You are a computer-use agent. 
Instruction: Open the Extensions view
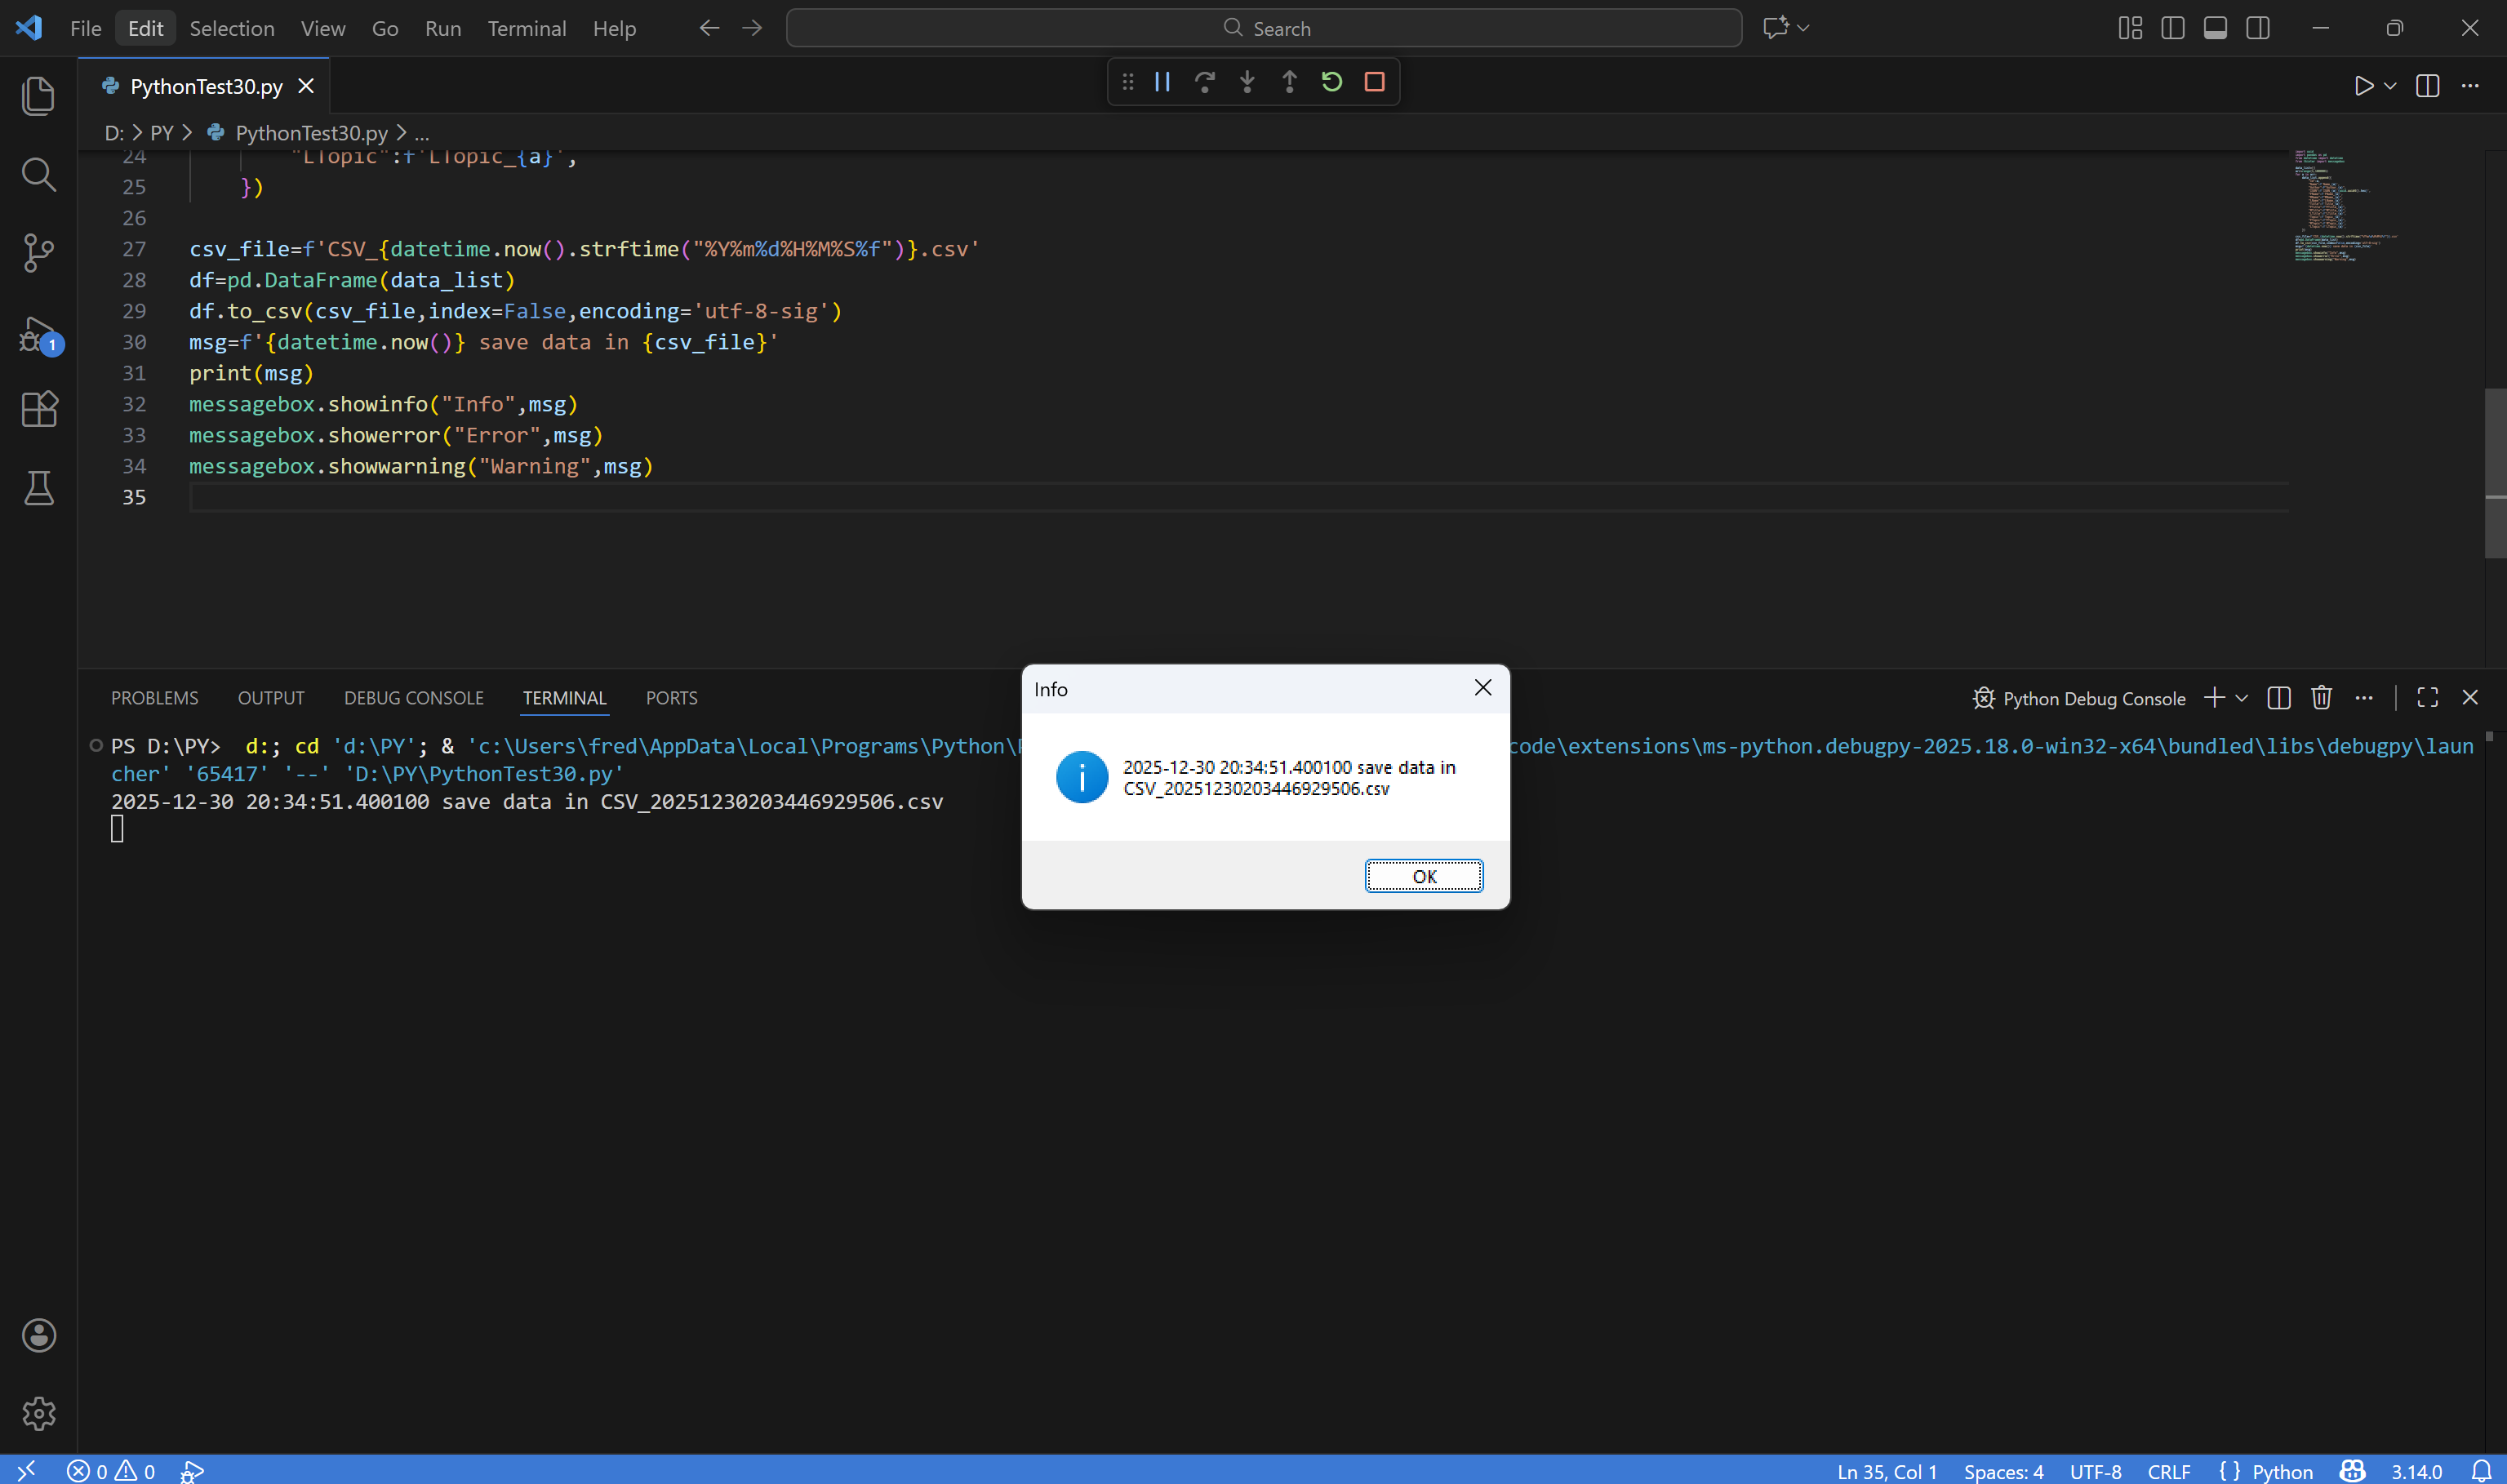pyautogui.click(x=38, y=409)
